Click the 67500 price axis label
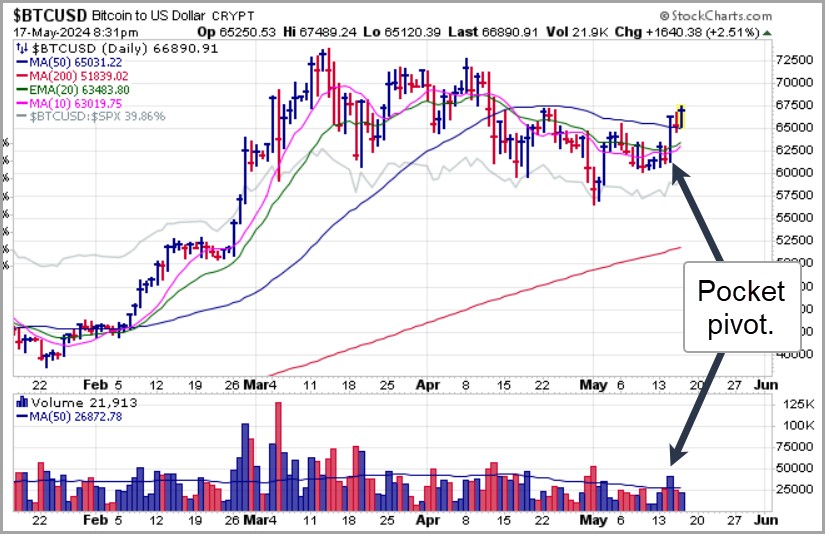Screen dimensions: 825x534 coord(794,105)
